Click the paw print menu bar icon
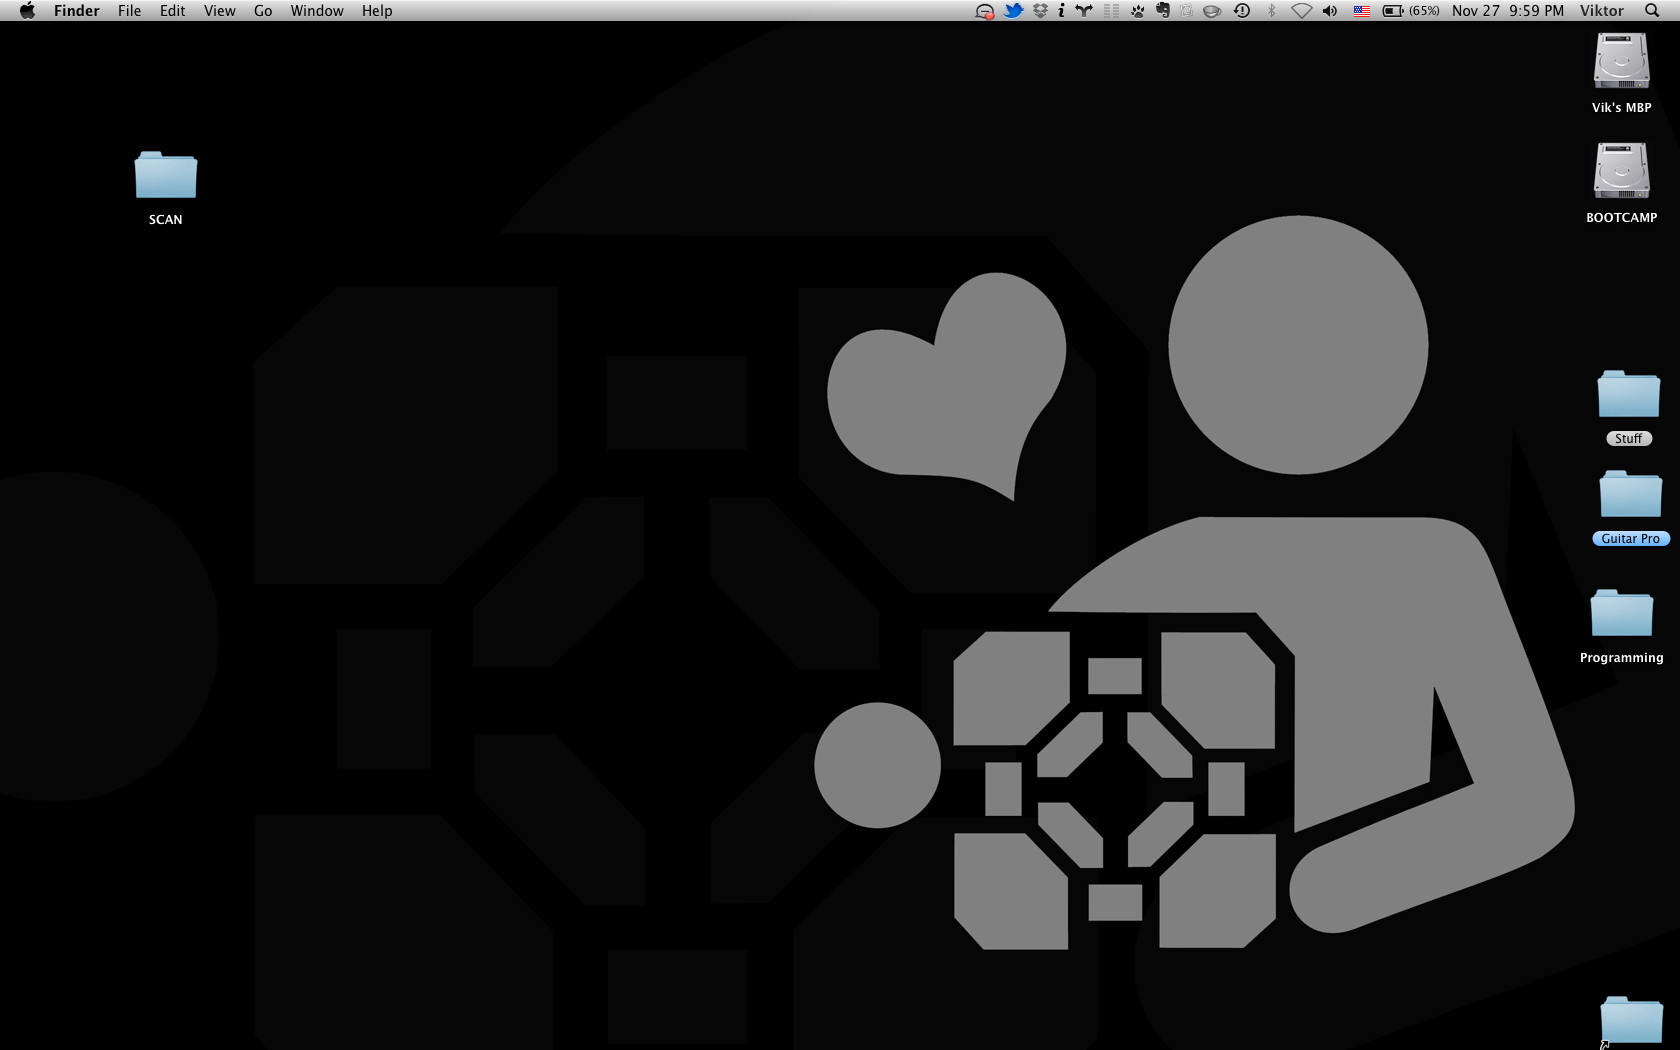The image size is (1680, 1050). point(1137,11)
